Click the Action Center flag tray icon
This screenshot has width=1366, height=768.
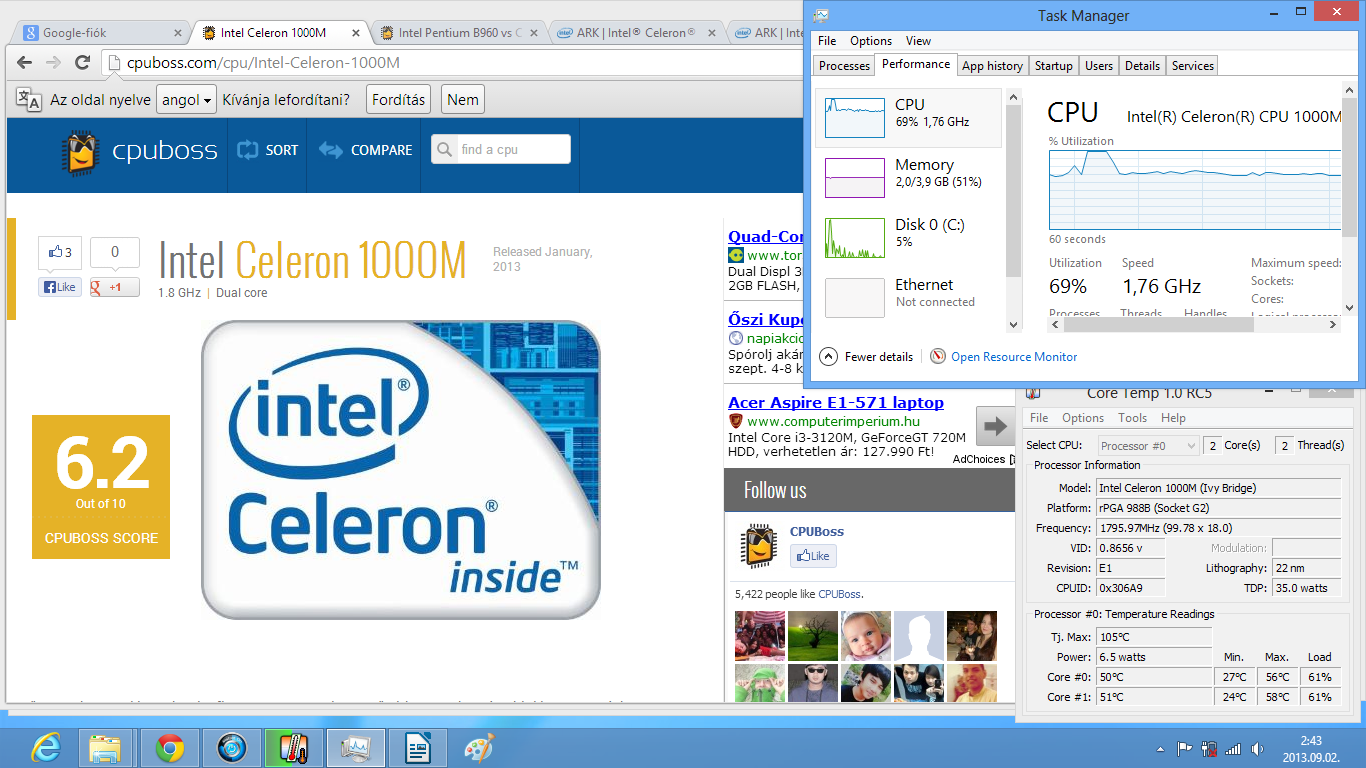coord(1184,748)
